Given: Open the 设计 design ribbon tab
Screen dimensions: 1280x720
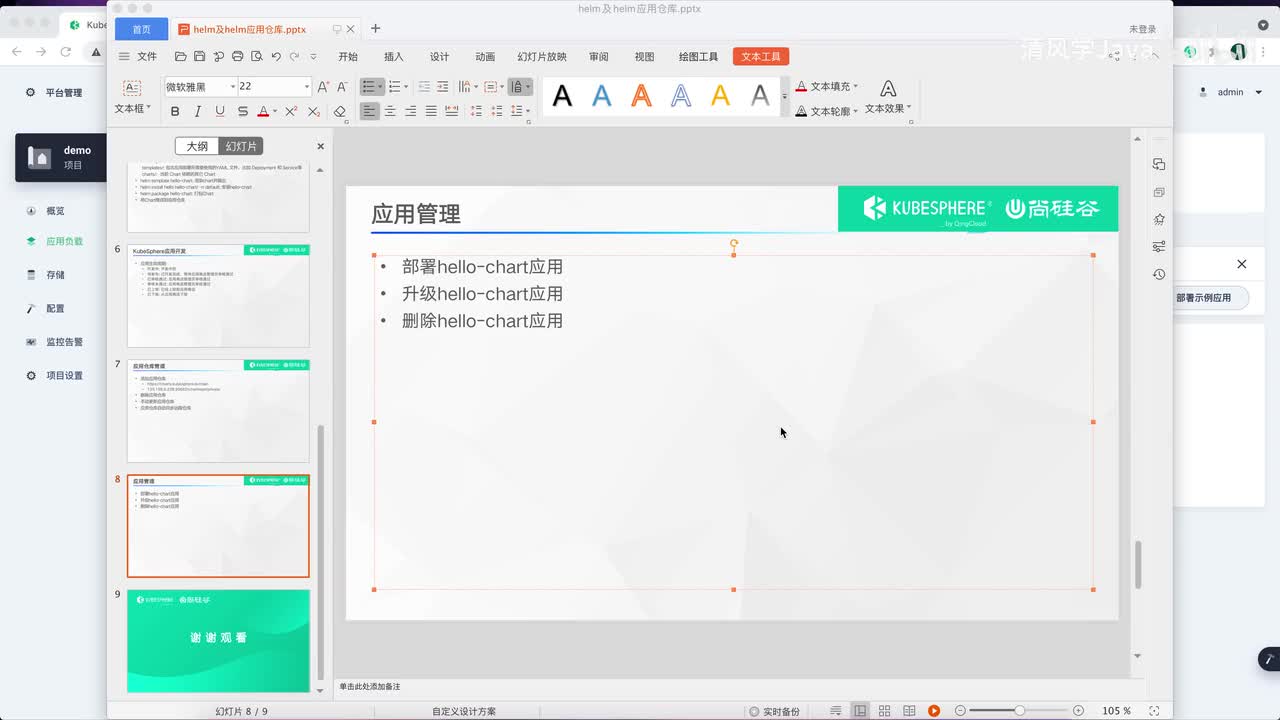Looking at the screenshot, I should coord(440,57).
